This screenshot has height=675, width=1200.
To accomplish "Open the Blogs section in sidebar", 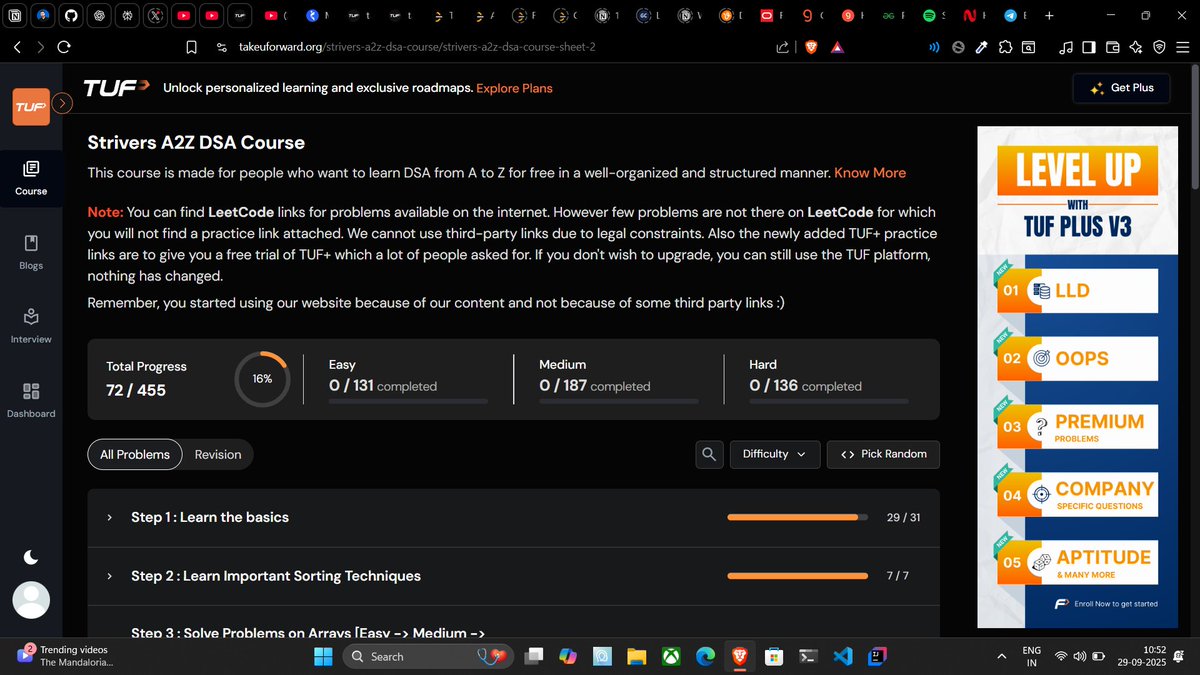I will (31, 252).
